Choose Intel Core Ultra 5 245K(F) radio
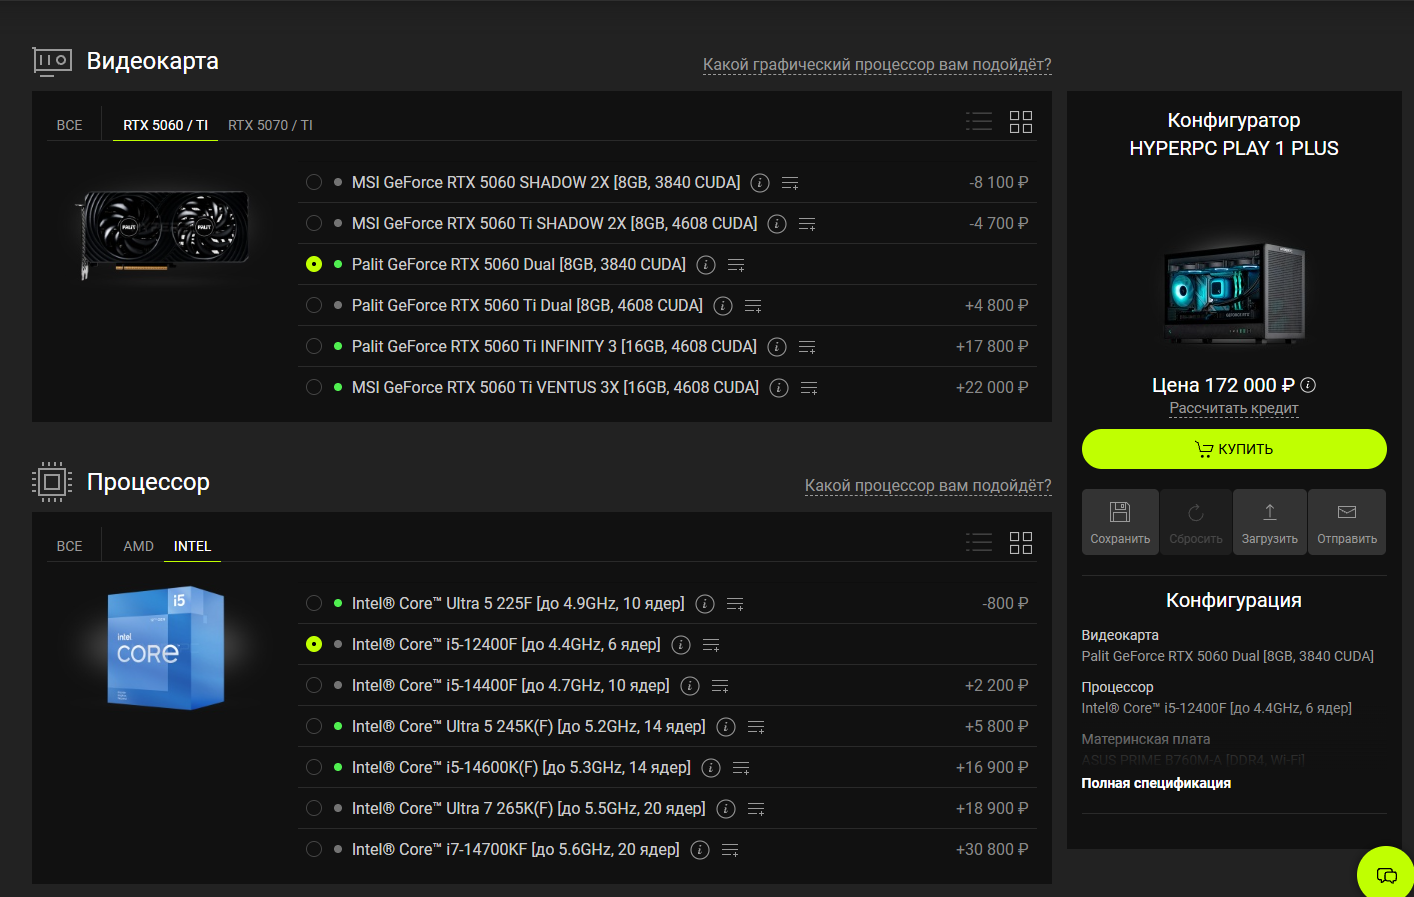 point(314,726)
